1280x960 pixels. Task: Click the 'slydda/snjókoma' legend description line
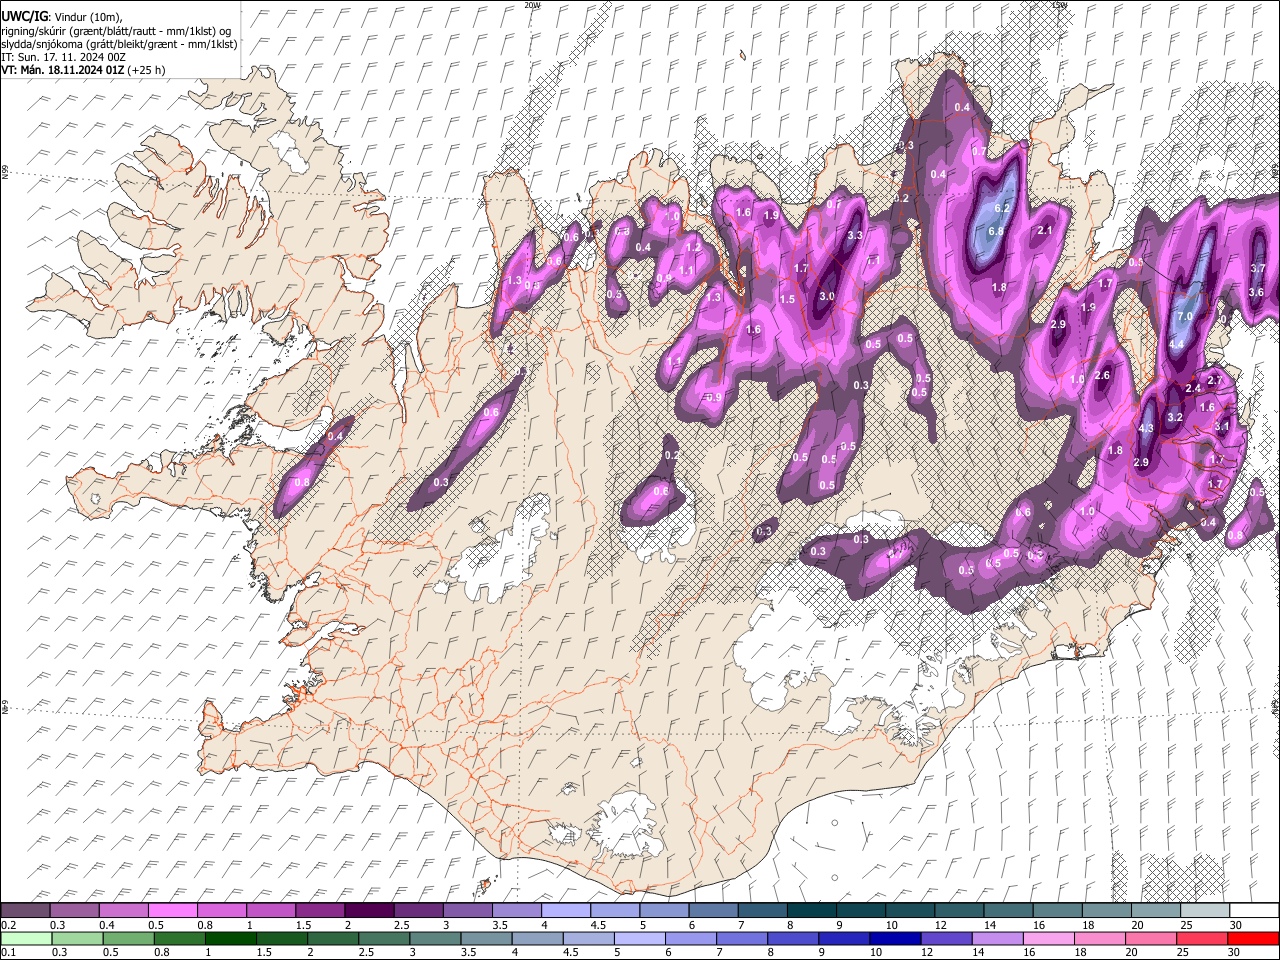point(119,44)
